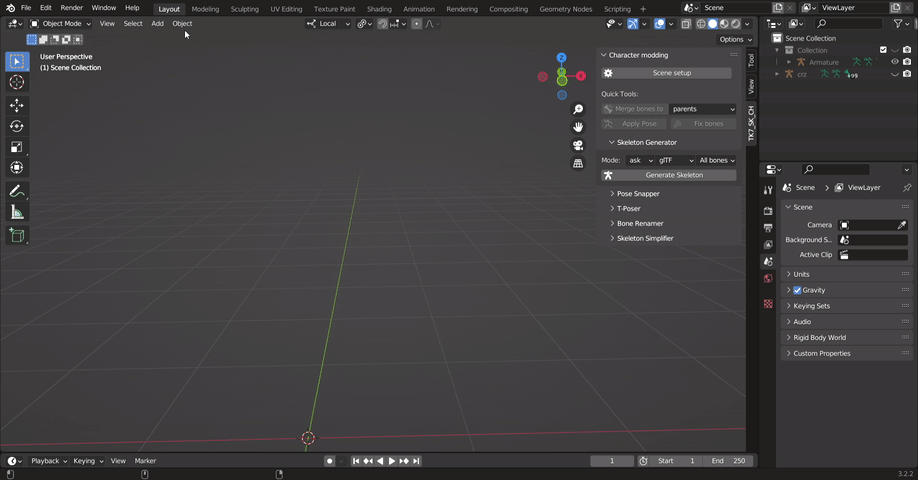Open the Render menu
The width and height of the screenshot is (918, 480).
click(x=71, y=8)
